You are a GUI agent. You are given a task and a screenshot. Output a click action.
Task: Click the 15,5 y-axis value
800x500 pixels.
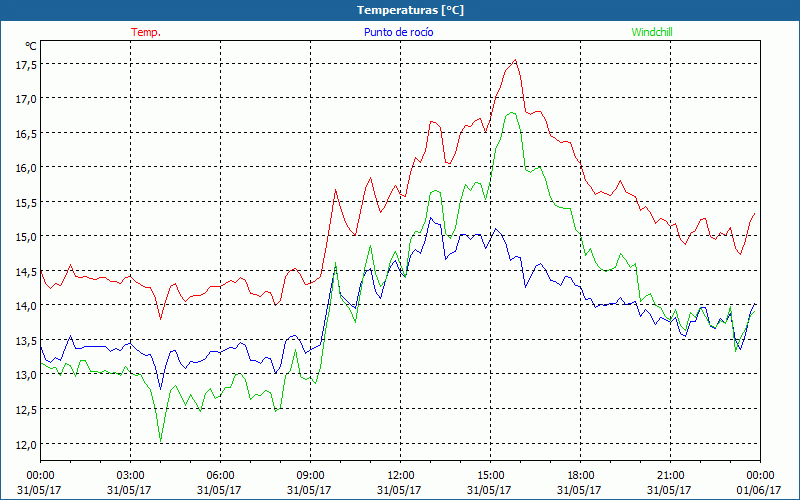27,203
